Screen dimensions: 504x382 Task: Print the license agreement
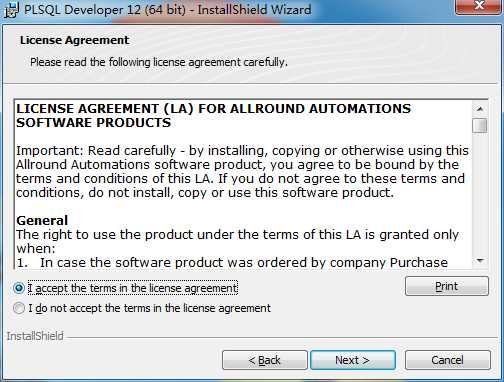click(447, 286)
